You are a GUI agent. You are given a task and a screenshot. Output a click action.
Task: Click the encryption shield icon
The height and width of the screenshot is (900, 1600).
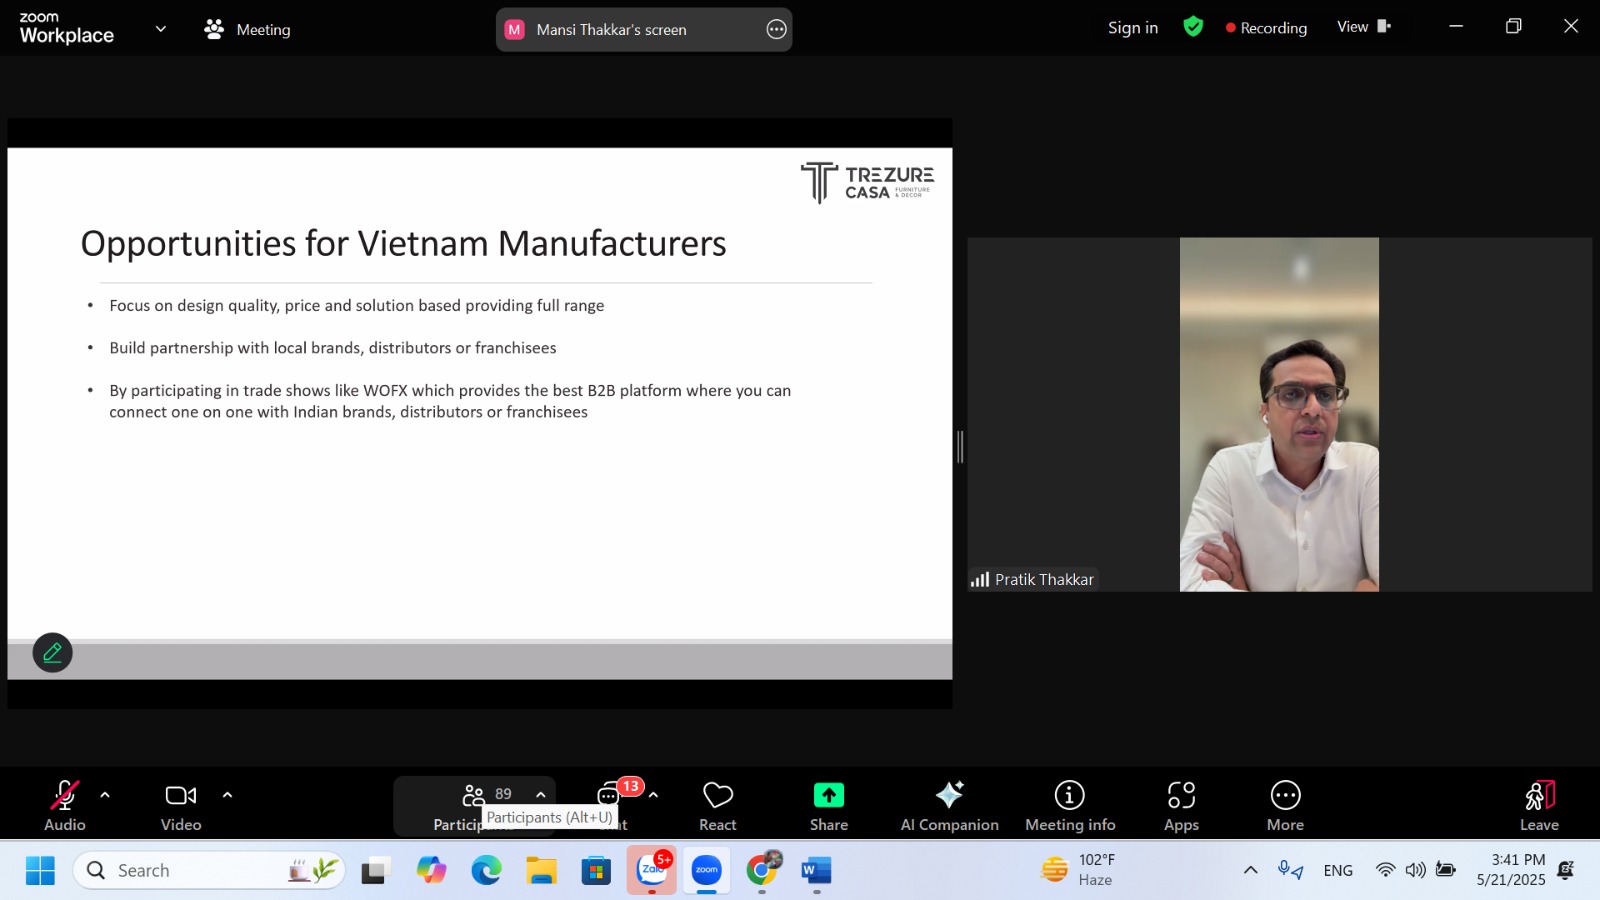(1193, 27)
